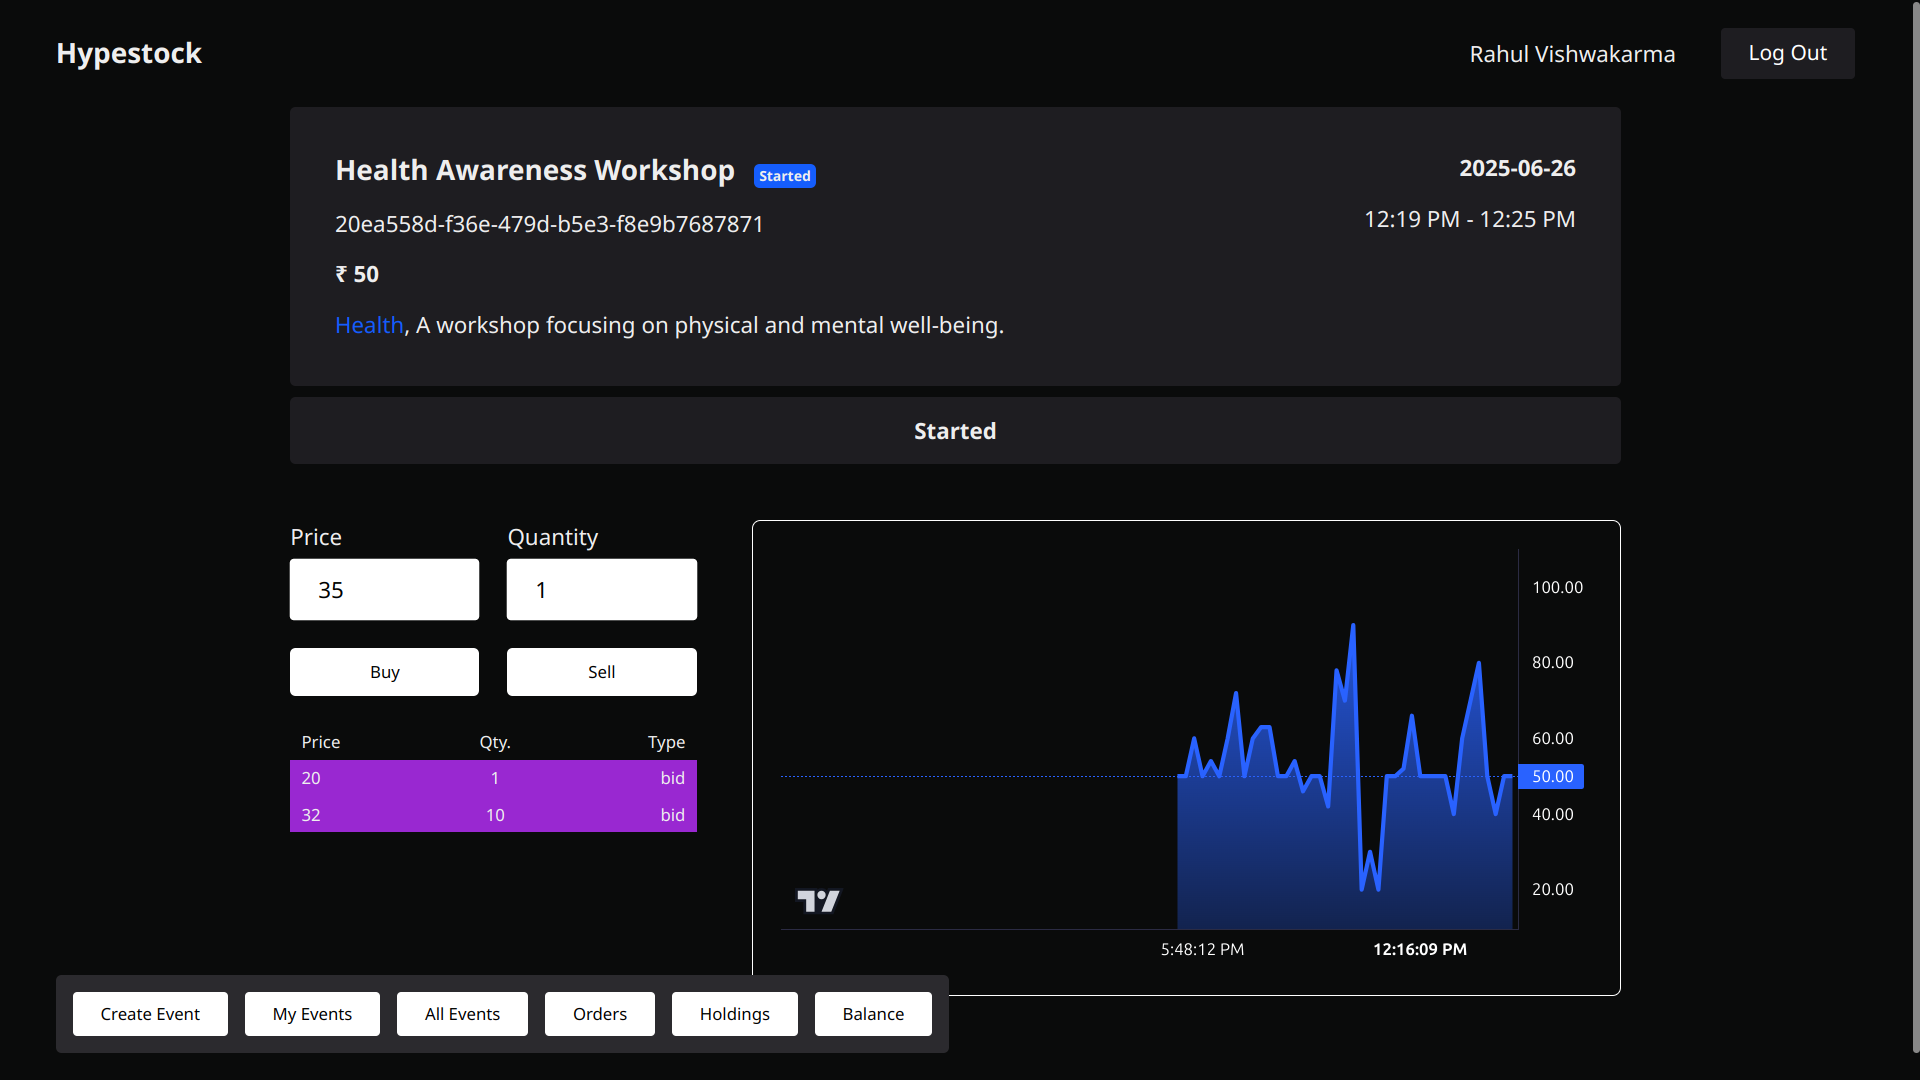Click the Sell button
The width and height of the screenshot is (1920, 1080).
600,671
